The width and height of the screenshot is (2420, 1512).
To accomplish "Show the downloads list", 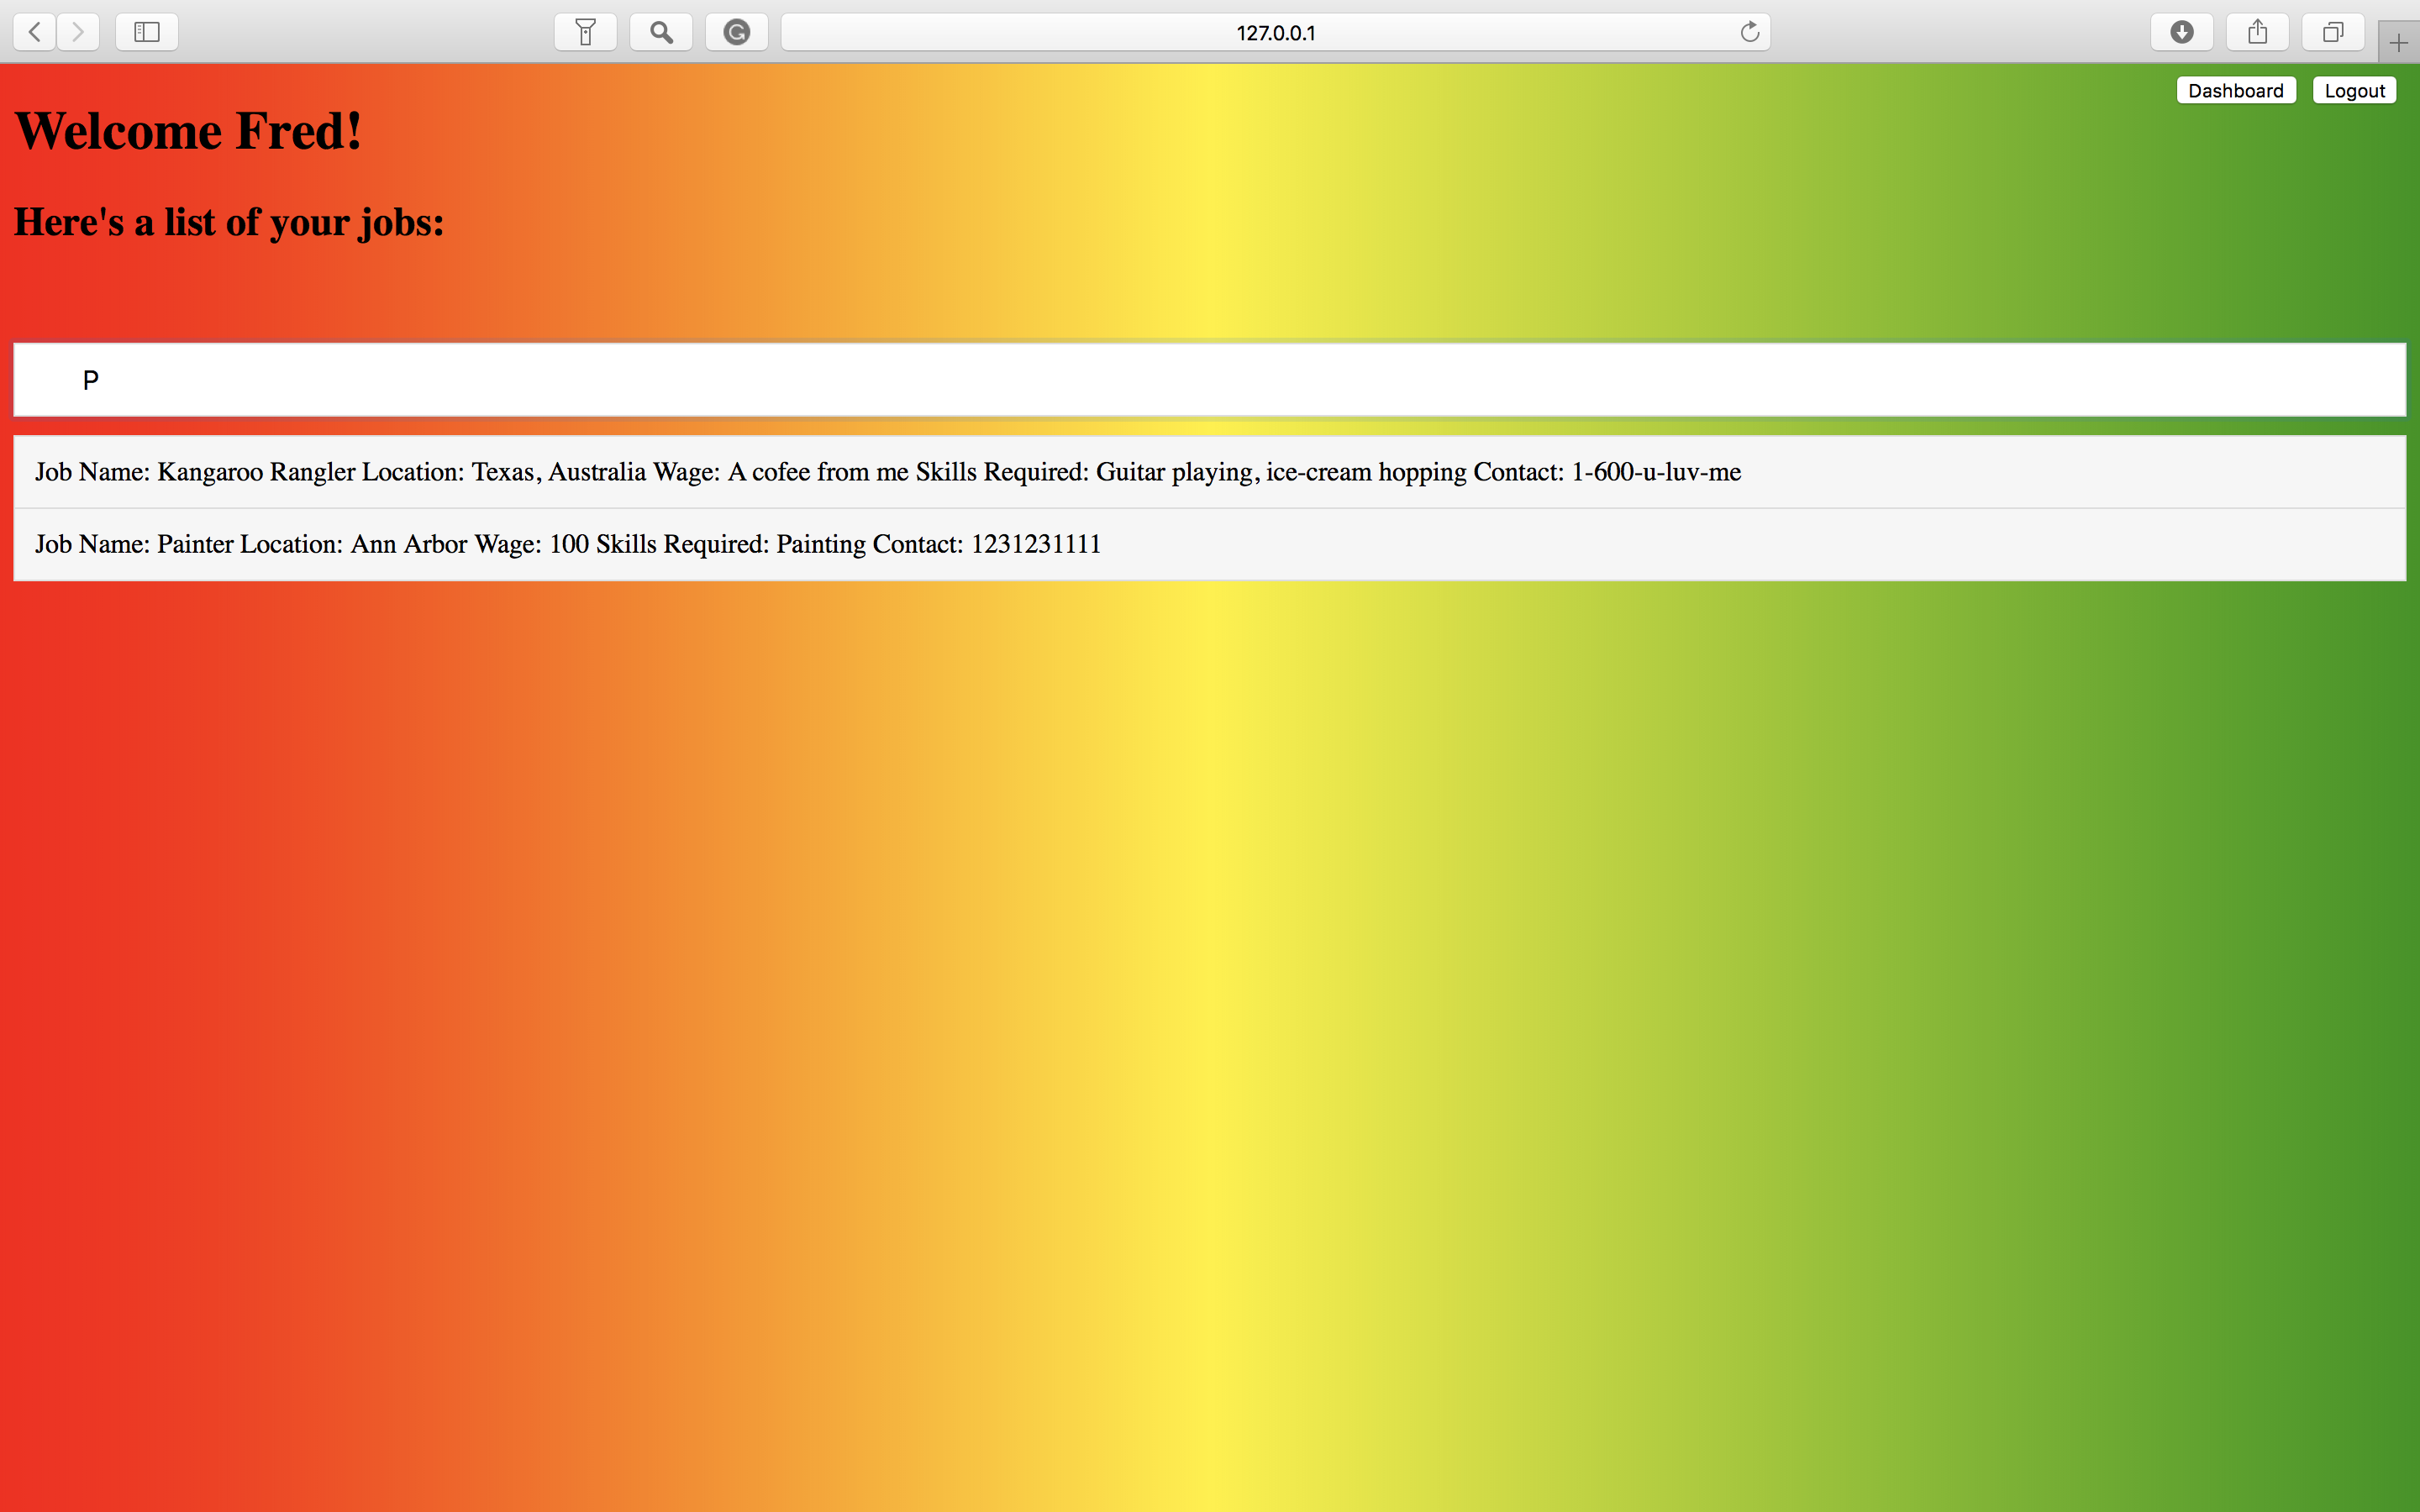I will pyautogui.click(x=2182, y=32).
